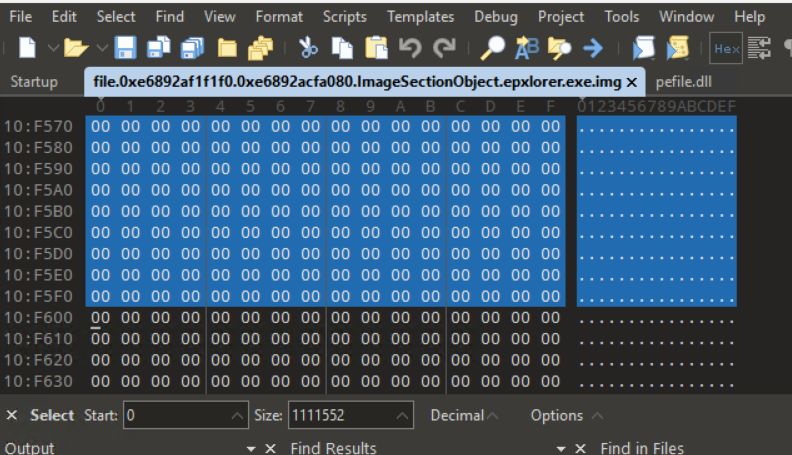
Task: Expand the Size field history arrow
Action: click(403, 415)
